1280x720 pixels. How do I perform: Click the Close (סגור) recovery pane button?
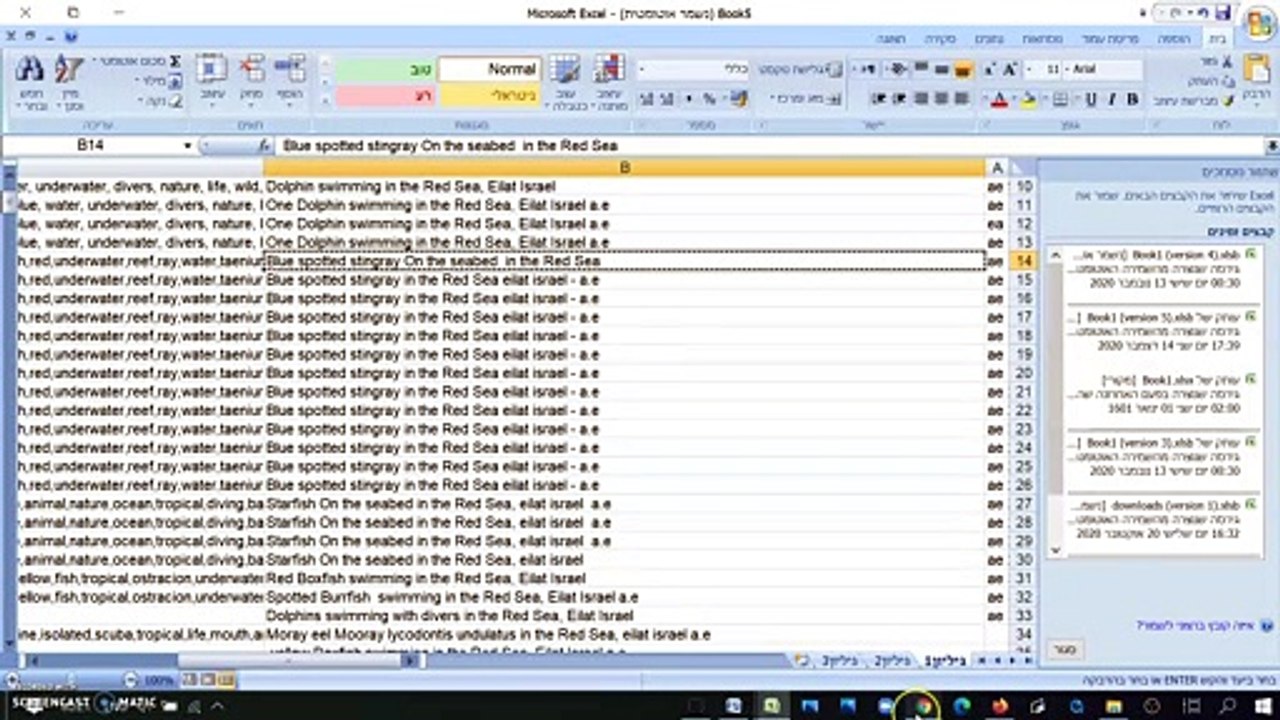pos(1064,650)
